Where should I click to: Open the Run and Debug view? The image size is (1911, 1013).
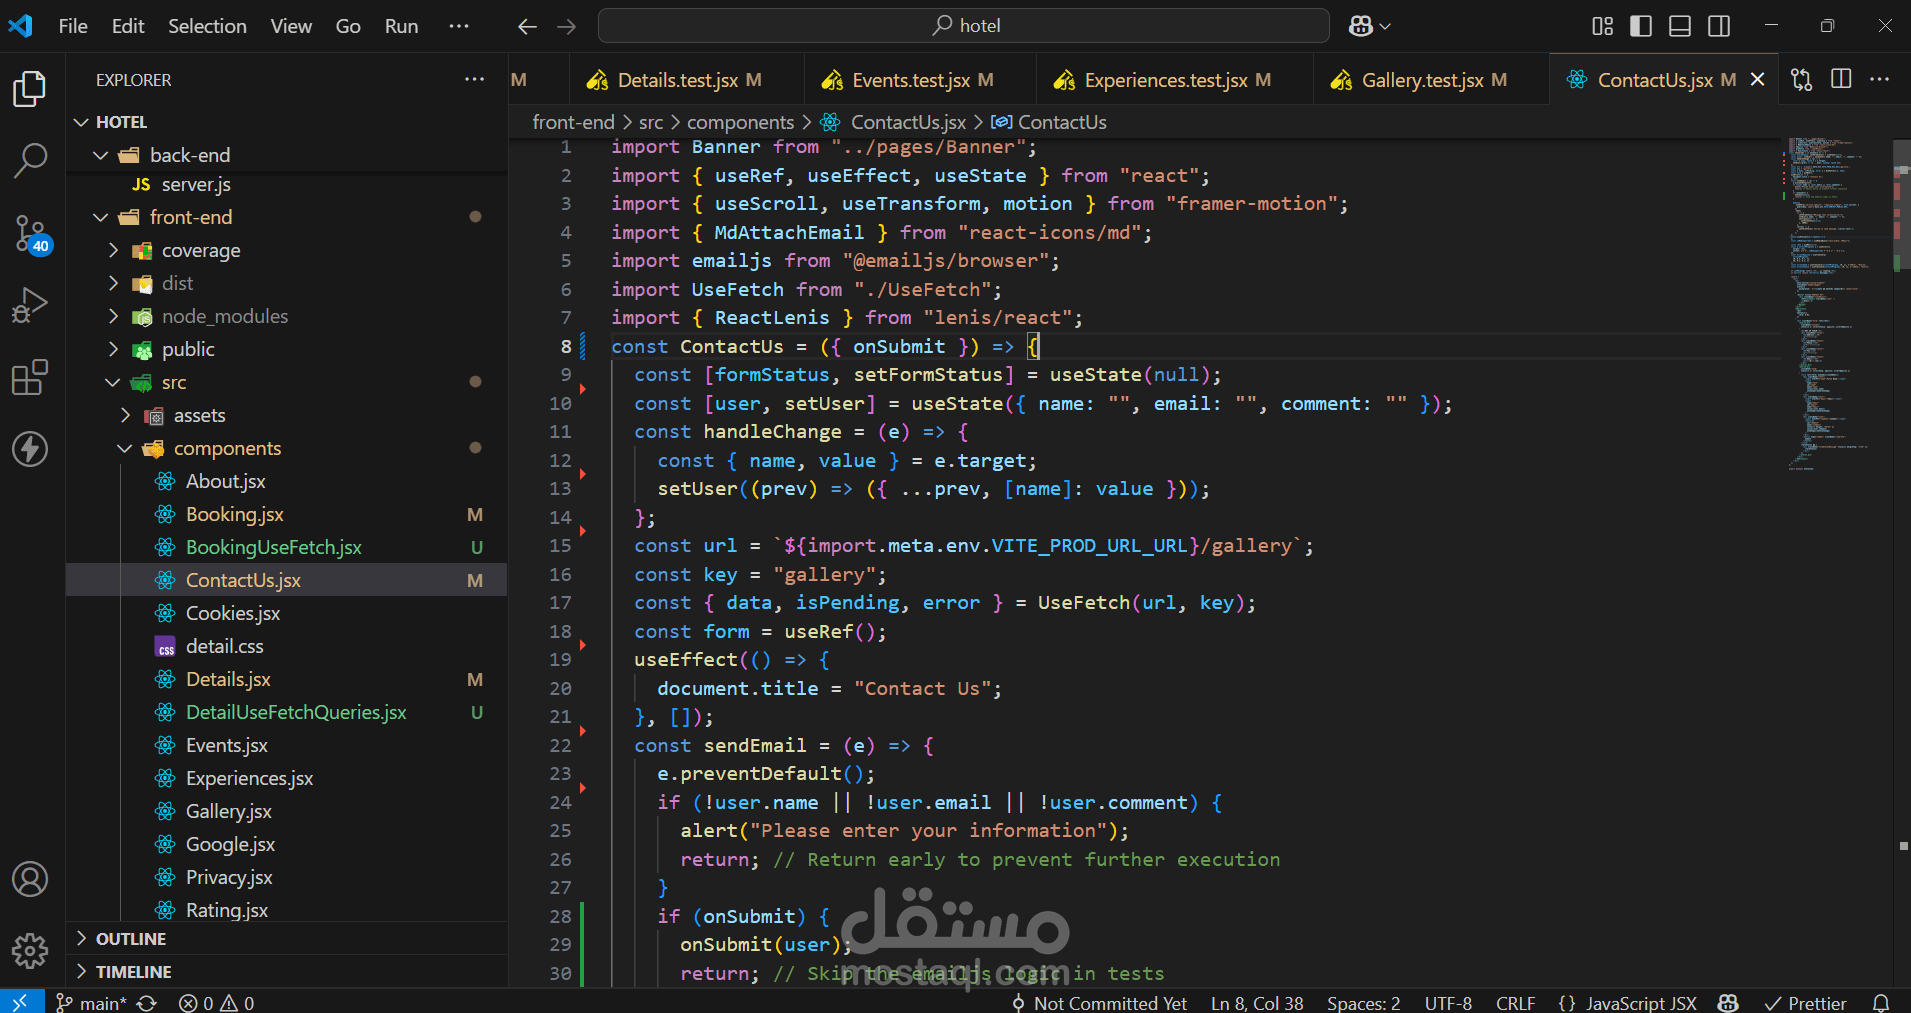[x=30, y=305]
